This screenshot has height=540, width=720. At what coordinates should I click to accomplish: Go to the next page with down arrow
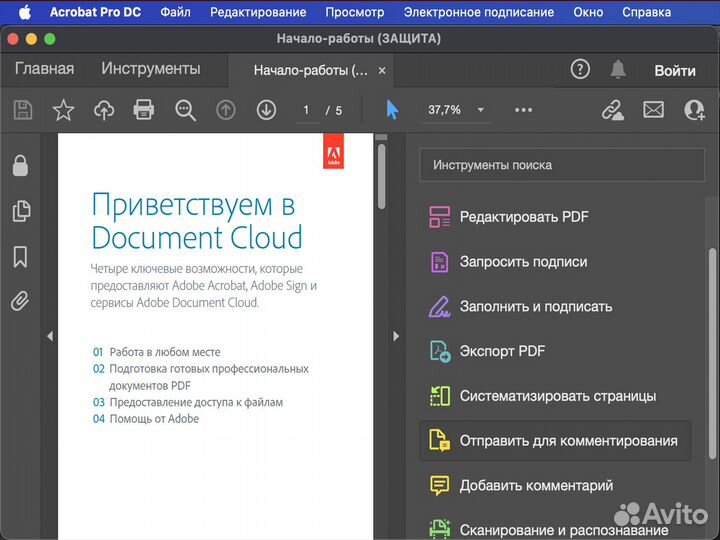point(266,110)
